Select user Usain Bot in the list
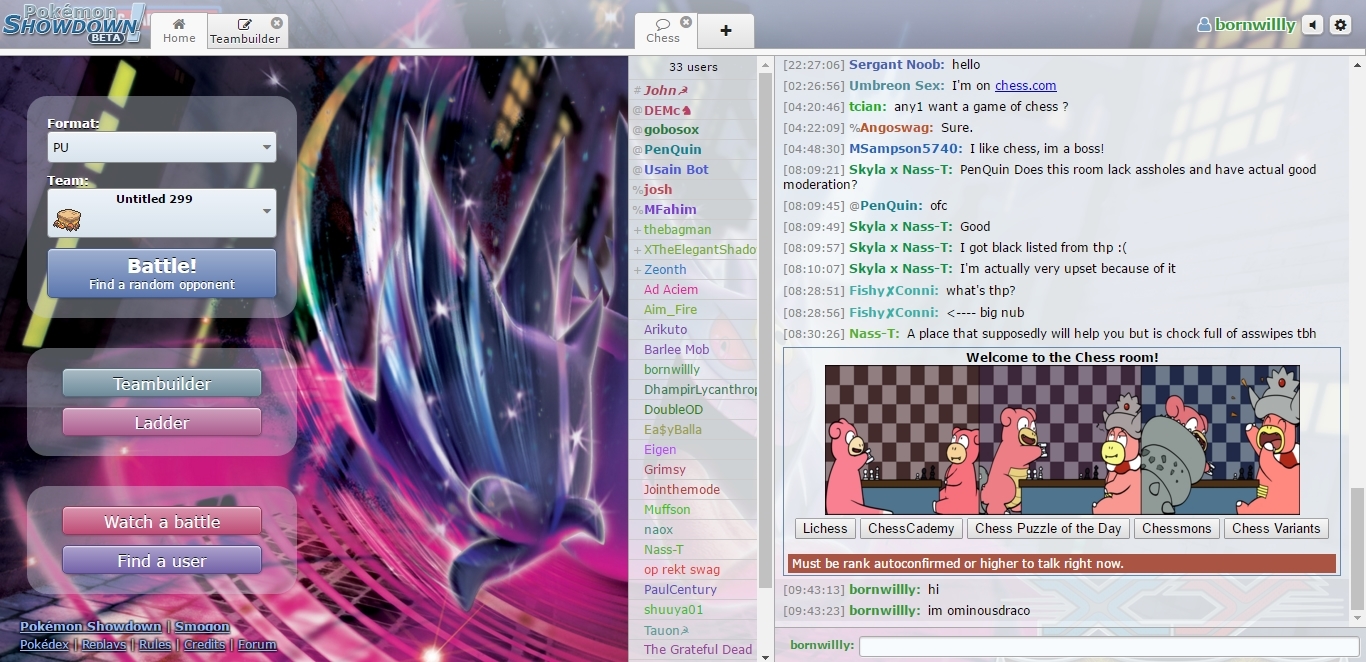The width and height of the screenshot is (1366, 662). coord(693,170)
